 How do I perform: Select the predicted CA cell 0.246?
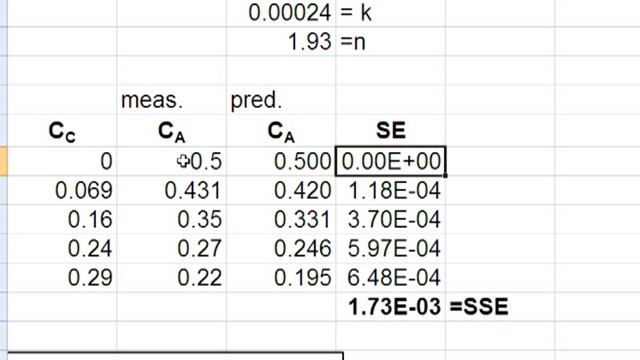pos(281,249)
